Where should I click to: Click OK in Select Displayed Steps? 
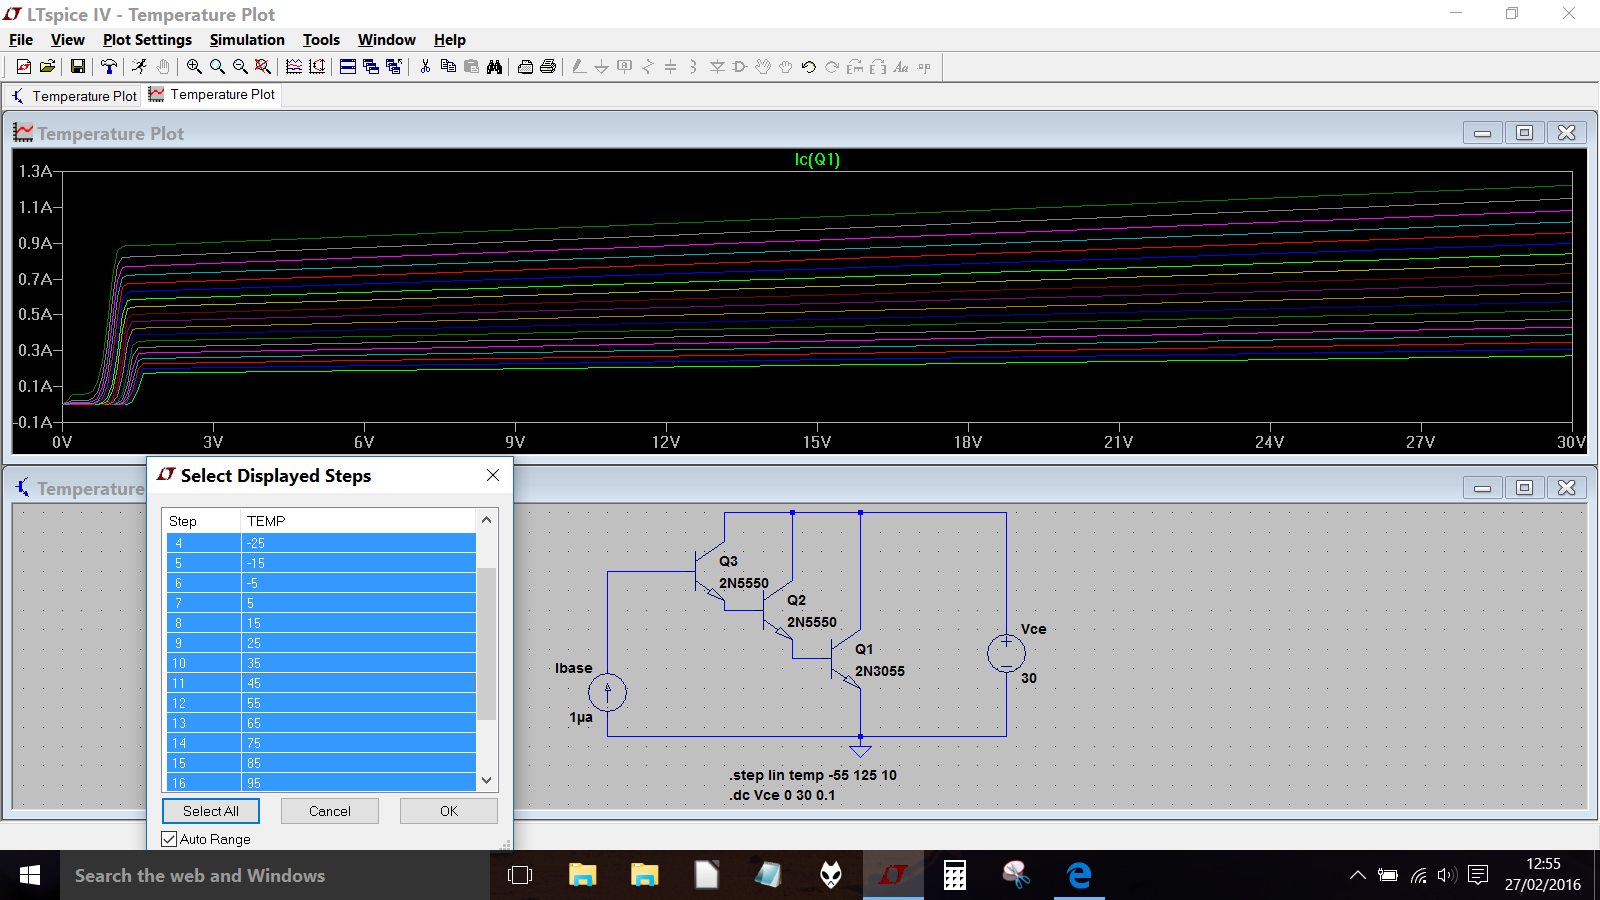[x=449, y=811]
